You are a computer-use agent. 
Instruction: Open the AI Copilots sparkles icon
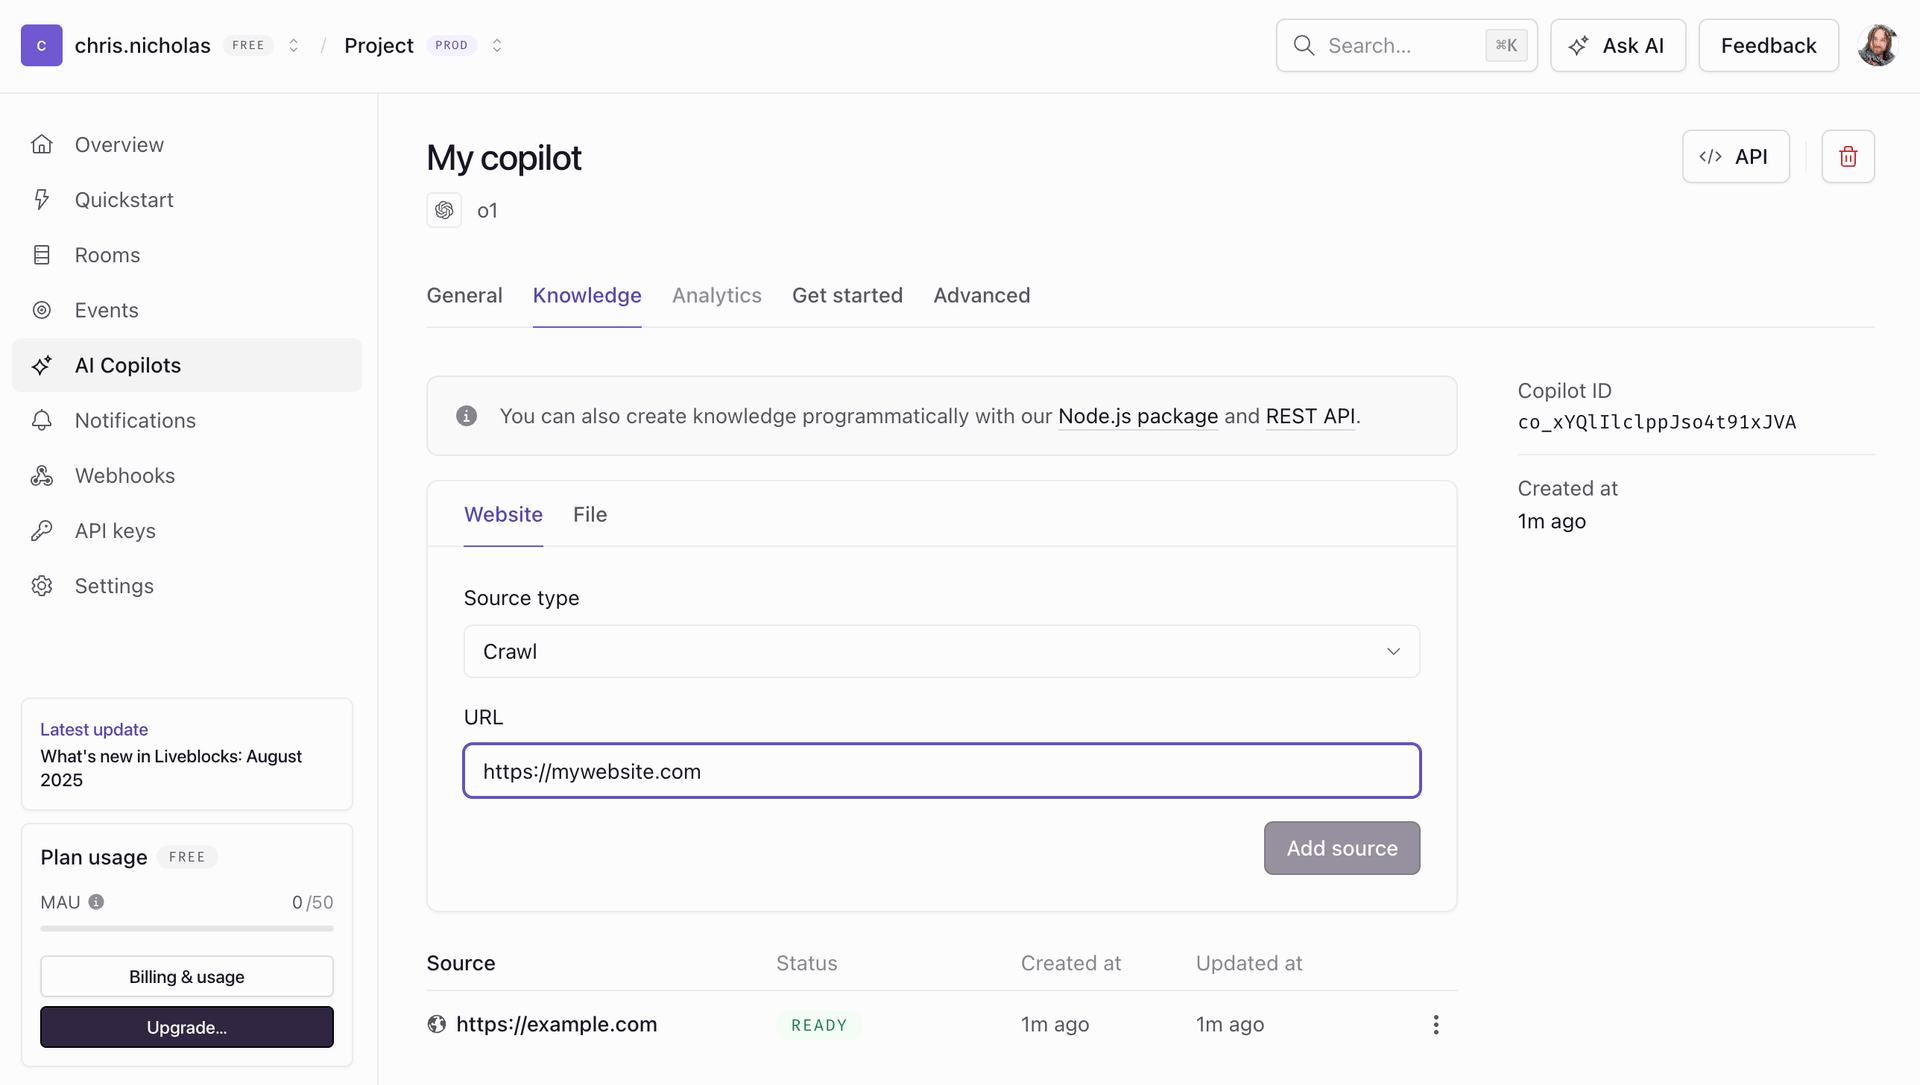point(42,365)
